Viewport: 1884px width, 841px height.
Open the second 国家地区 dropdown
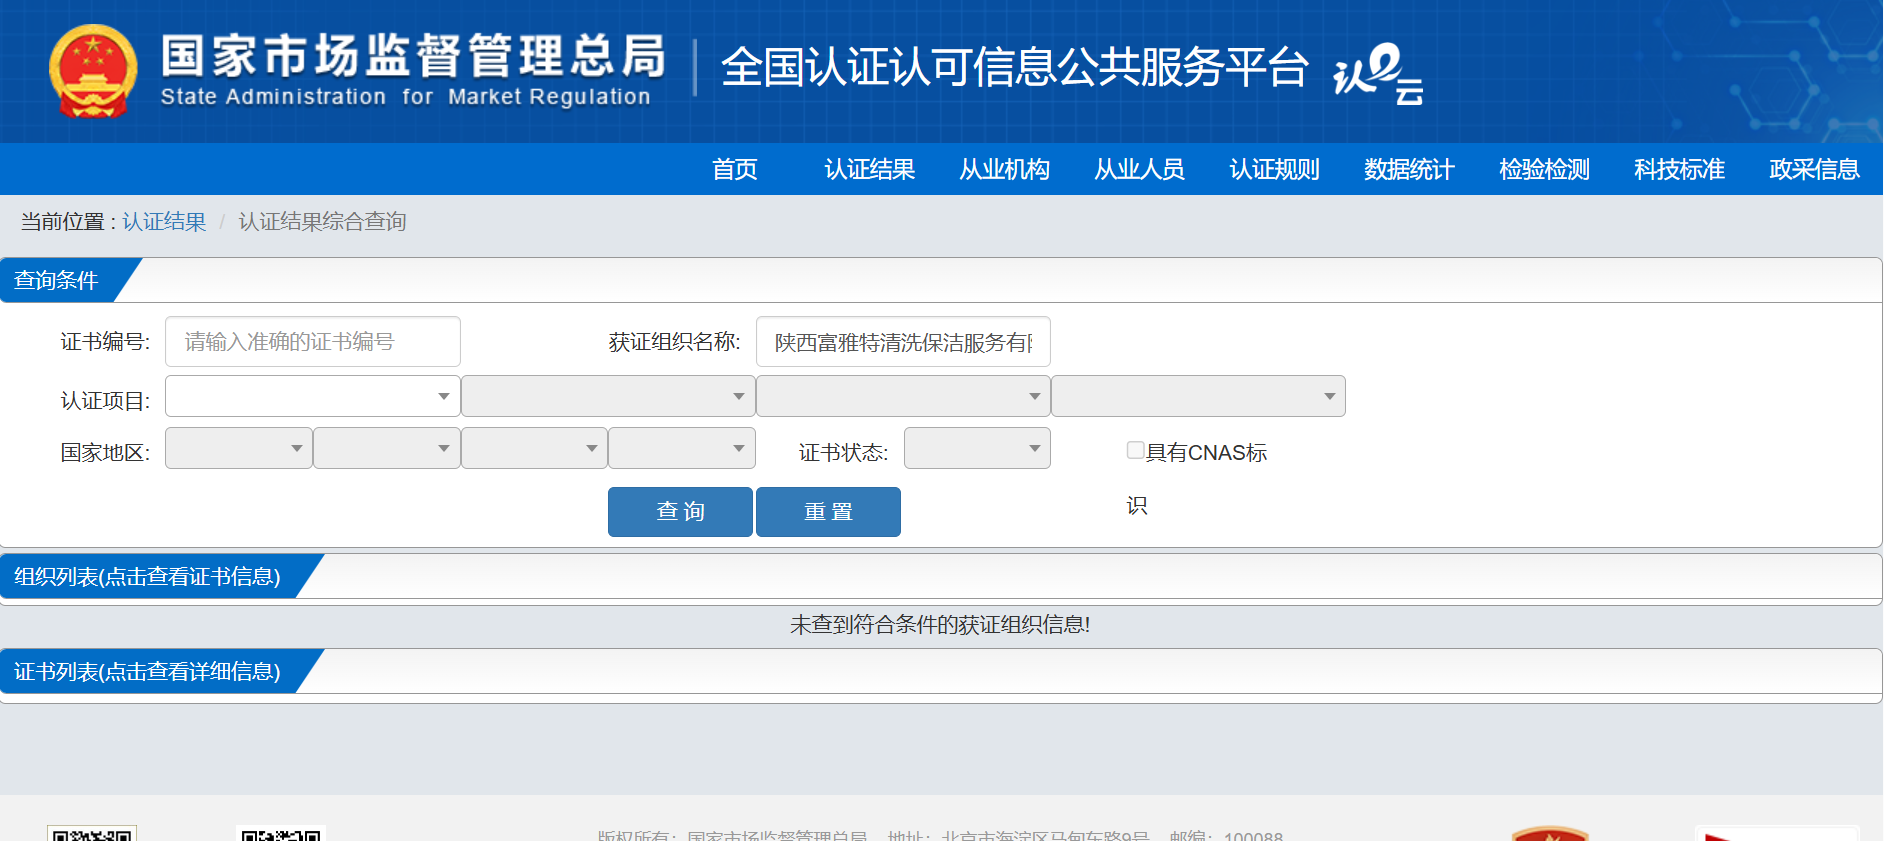click(x=387, y=448)
